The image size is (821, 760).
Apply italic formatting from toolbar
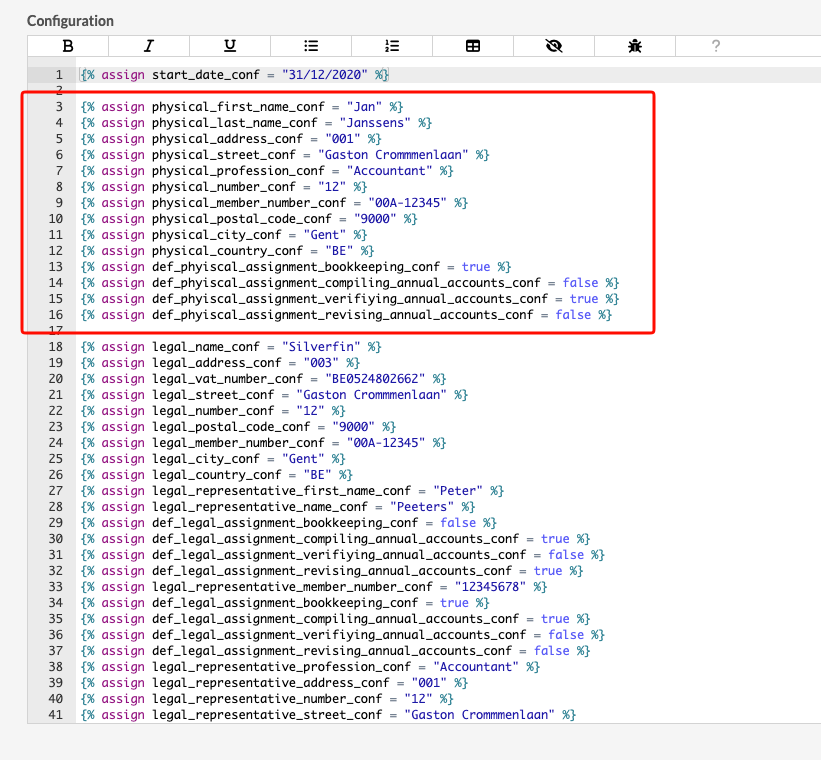[x=149, y=46]
